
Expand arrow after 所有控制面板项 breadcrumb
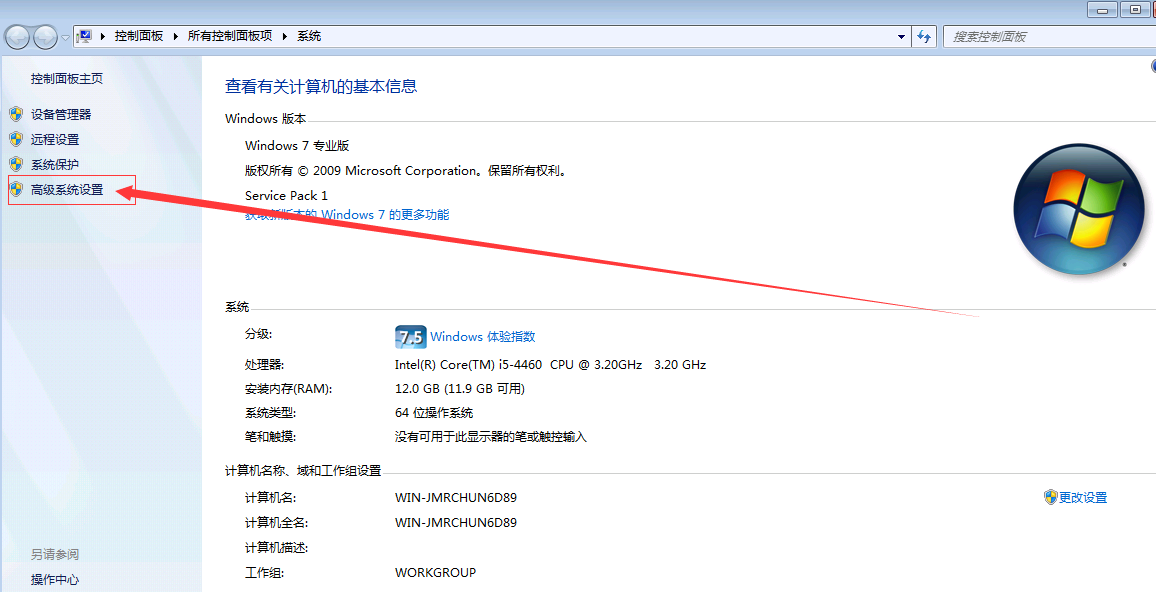coord(285,36)
